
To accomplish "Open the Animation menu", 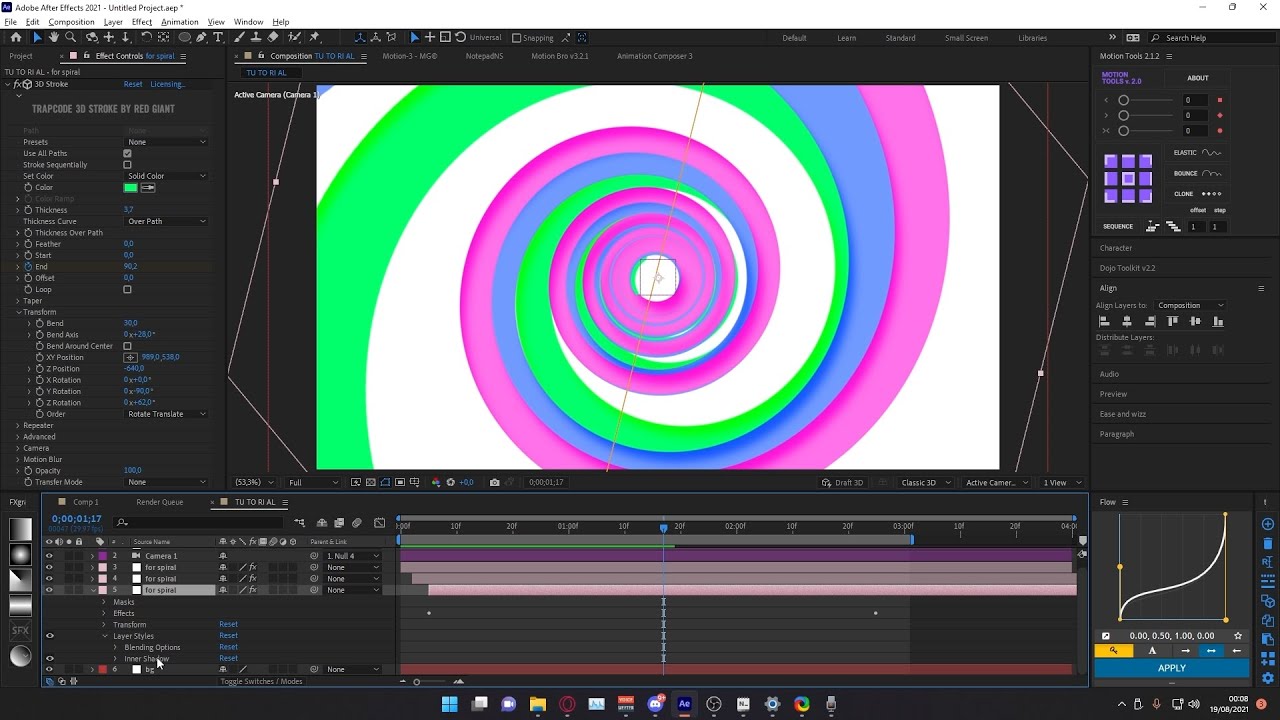I will point(180,21).
